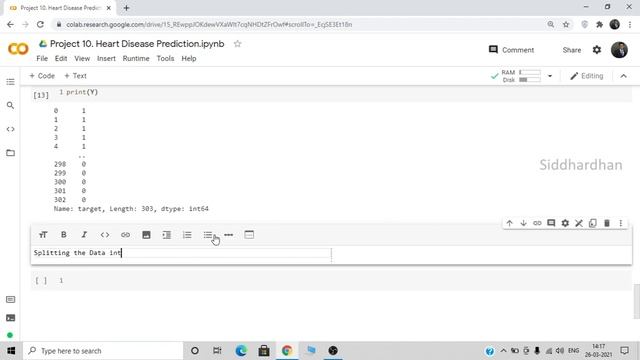This screenshot has height=360, width=640.
Task: Open code snippets sidebar
Action: tap(11, 129)
